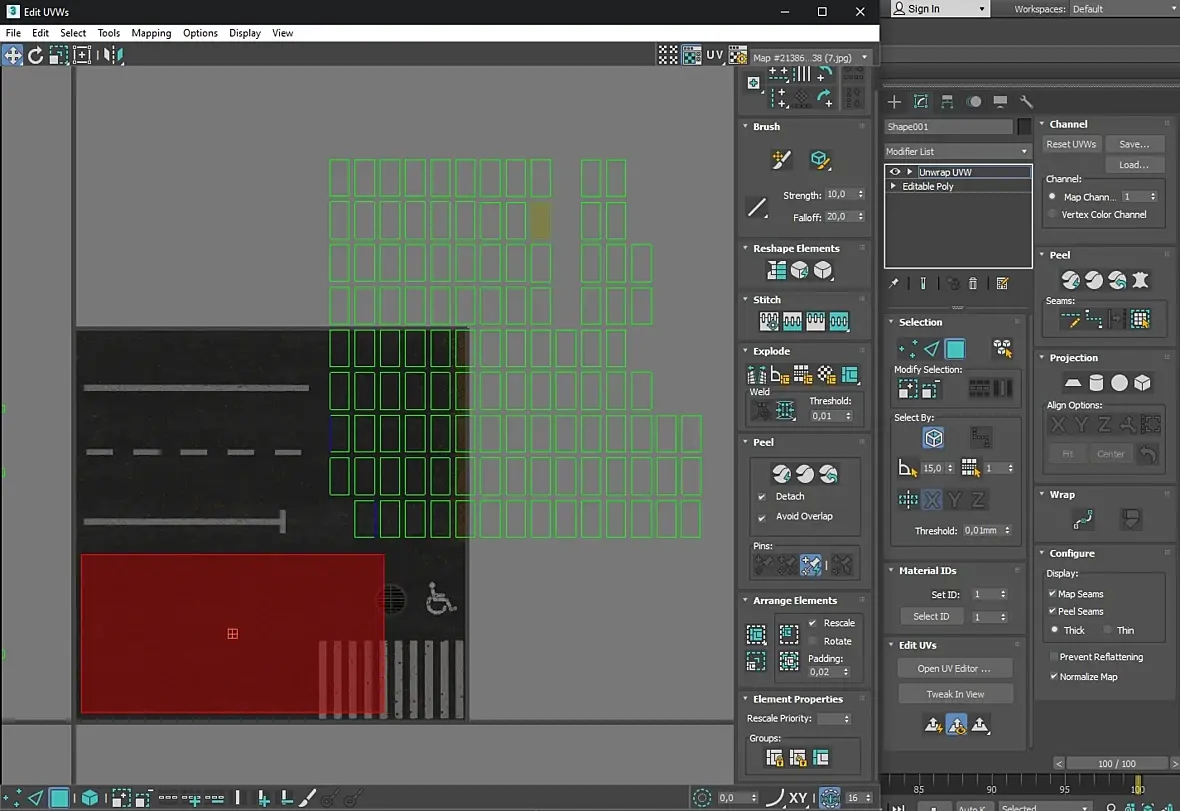The height and width of the screenshot is (811, 1180).
Task: Disable the Avoid Overlap checkbox
Action: 762,517
